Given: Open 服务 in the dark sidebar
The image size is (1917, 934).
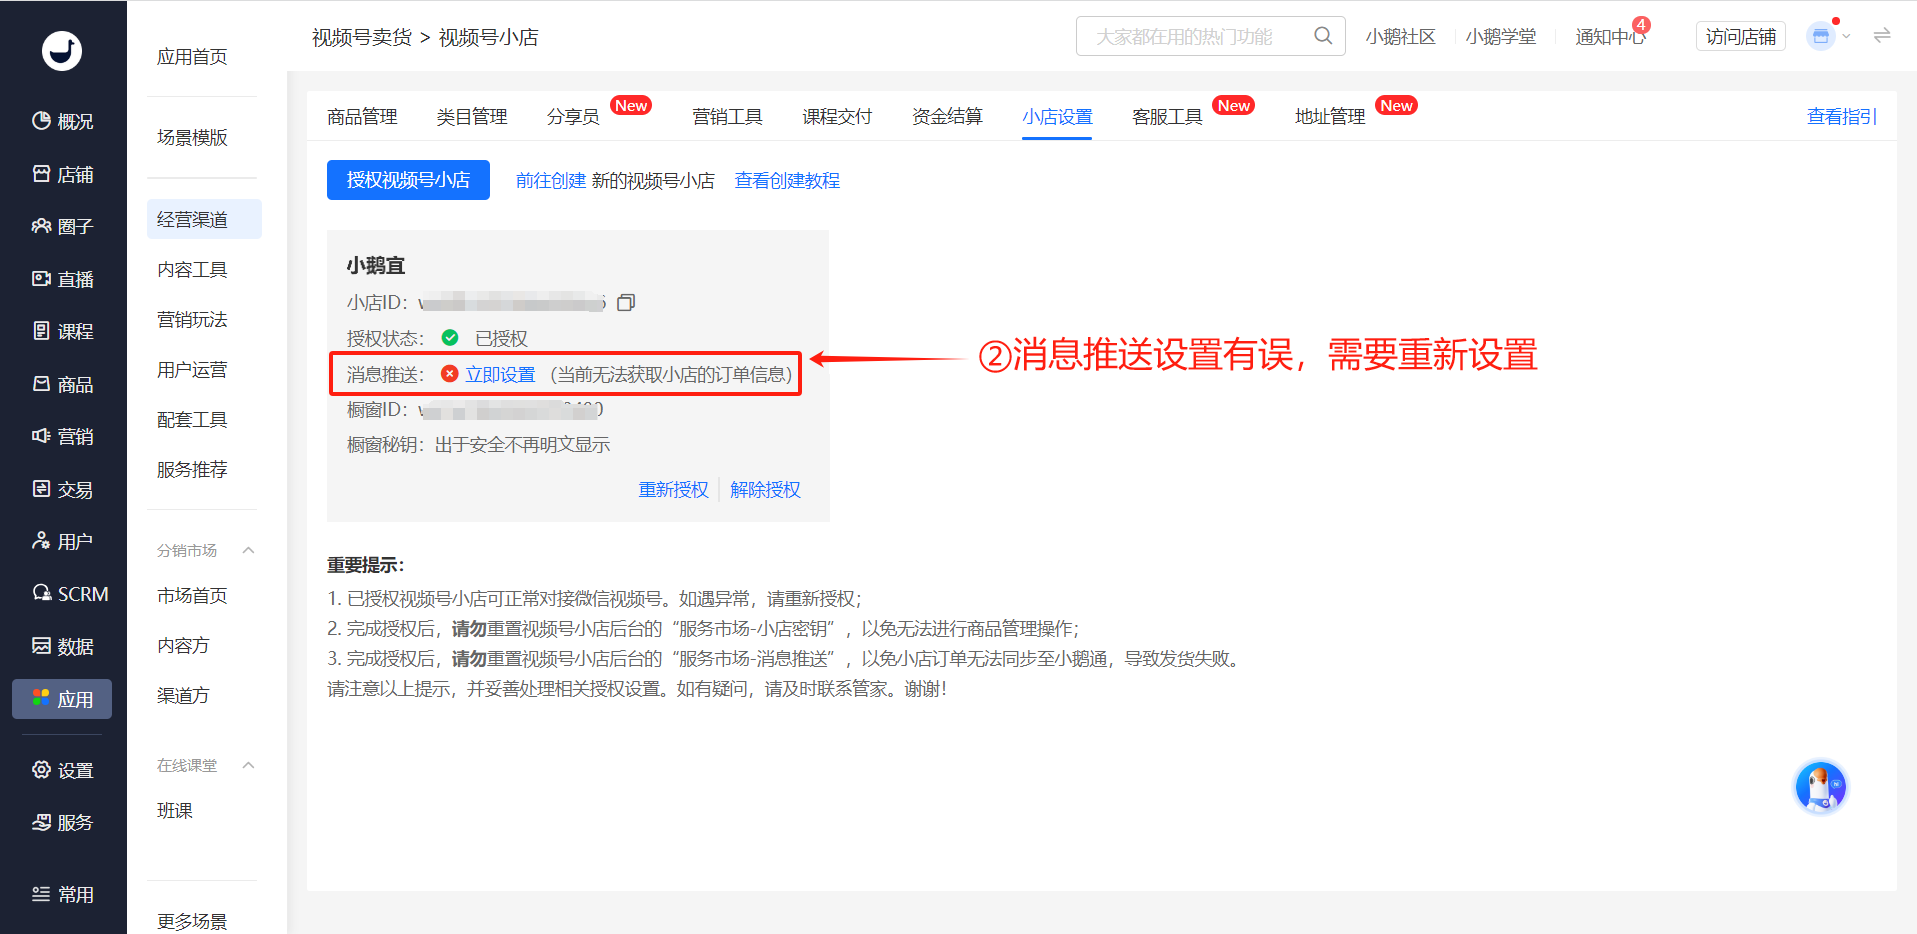Looking at the screenshot, I should pyautogui.click(x=63, y=822).
